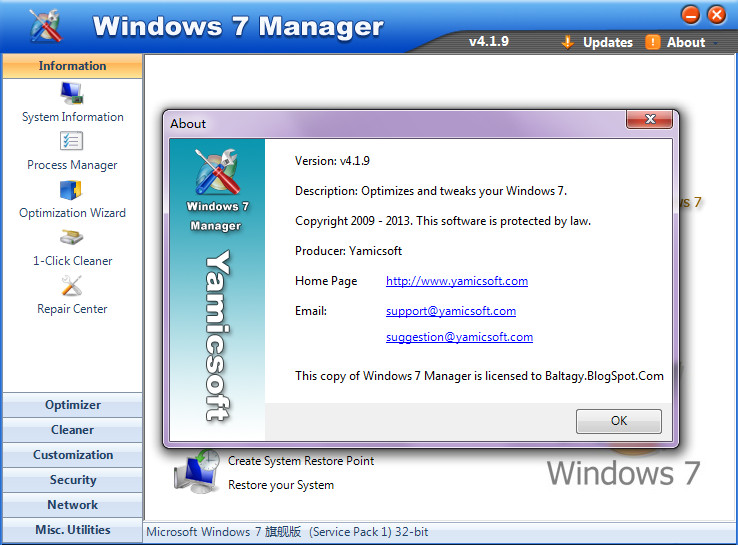Launch the Process Manager checklist icon
The height and width of the screenshot is (545, 738).
tap(72, 141)
